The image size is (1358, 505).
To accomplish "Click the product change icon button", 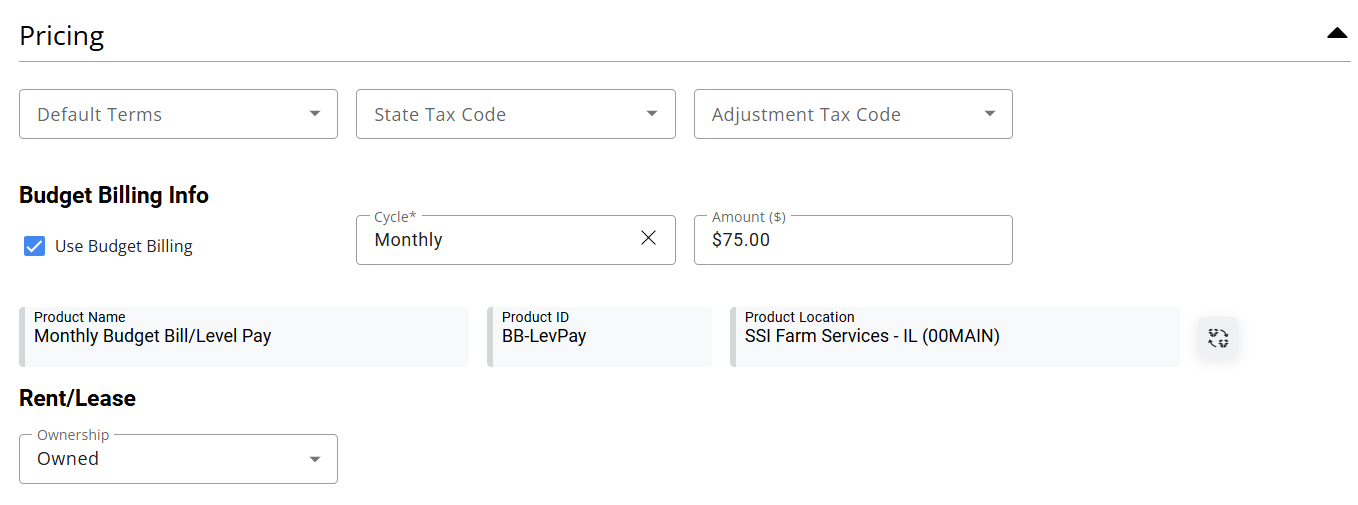I will click(1218, 338).
